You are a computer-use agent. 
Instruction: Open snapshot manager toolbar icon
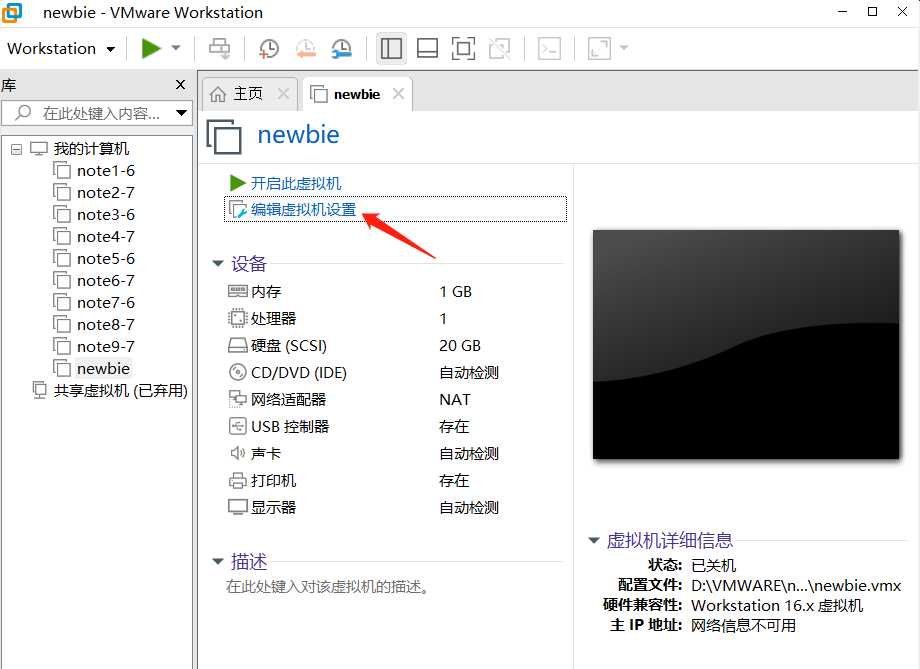(x=341, y=49)
